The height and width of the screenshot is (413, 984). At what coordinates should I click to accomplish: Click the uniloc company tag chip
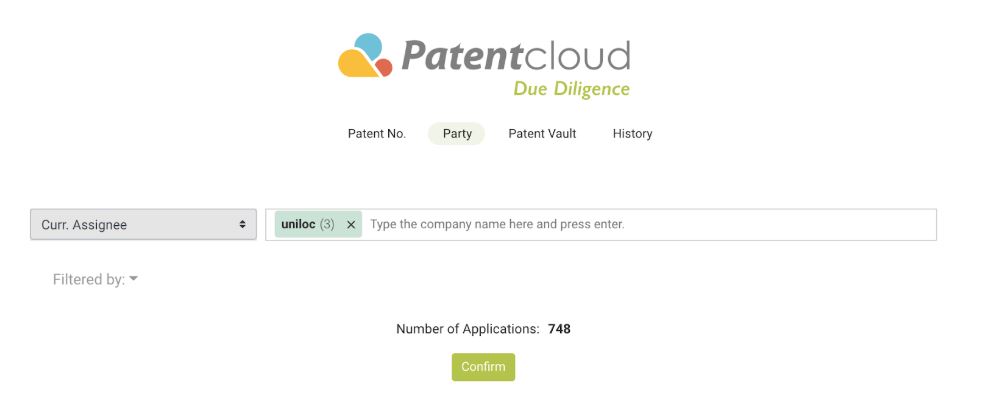[298, 225]
